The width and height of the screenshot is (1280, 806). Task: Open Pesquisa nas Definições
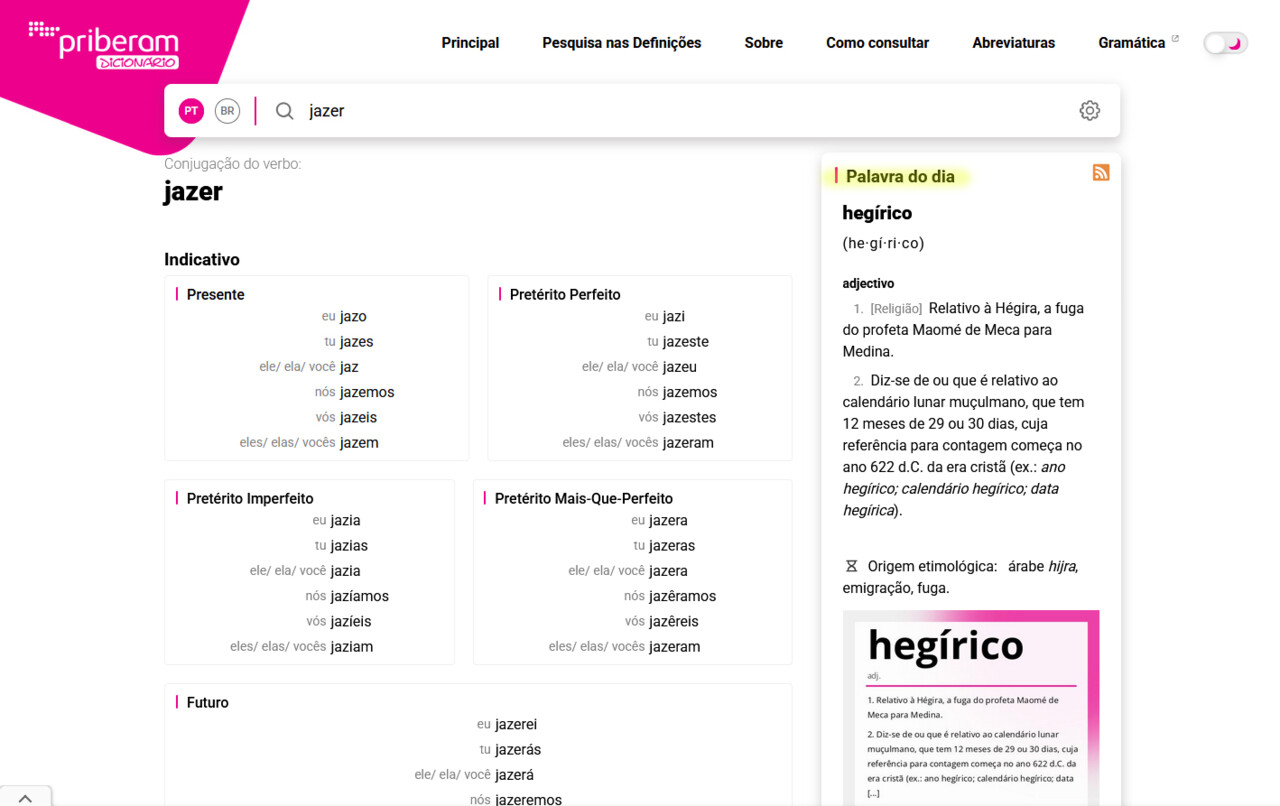click(x=621, y=43)
